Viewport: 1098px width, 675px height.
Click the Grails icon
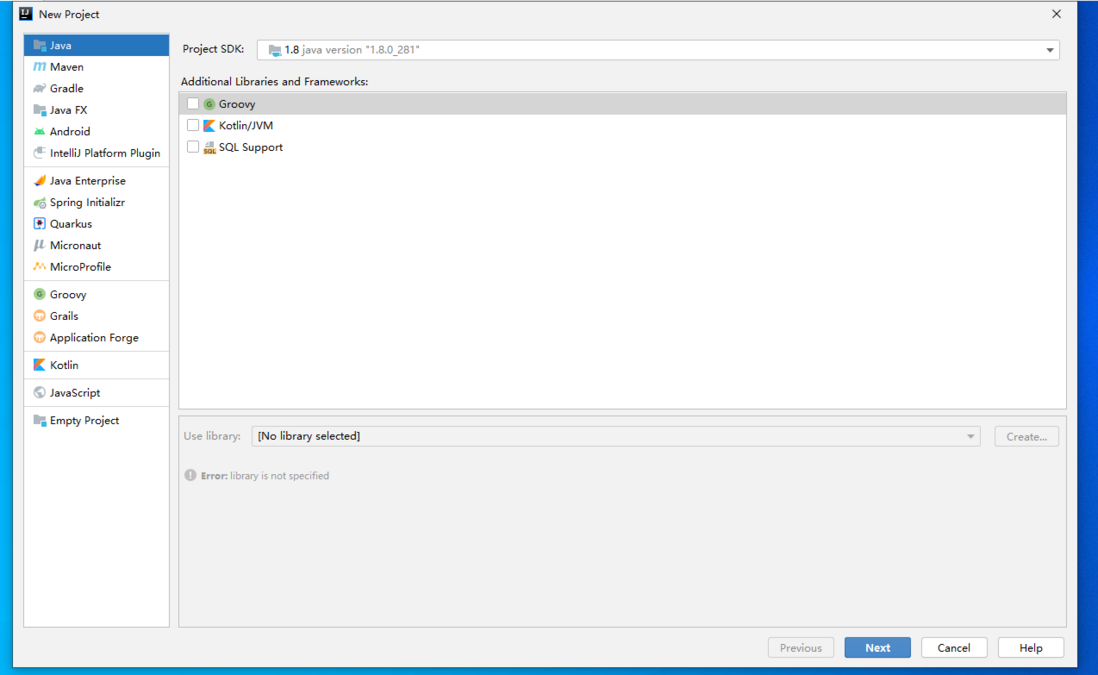[x=39, y=316]
